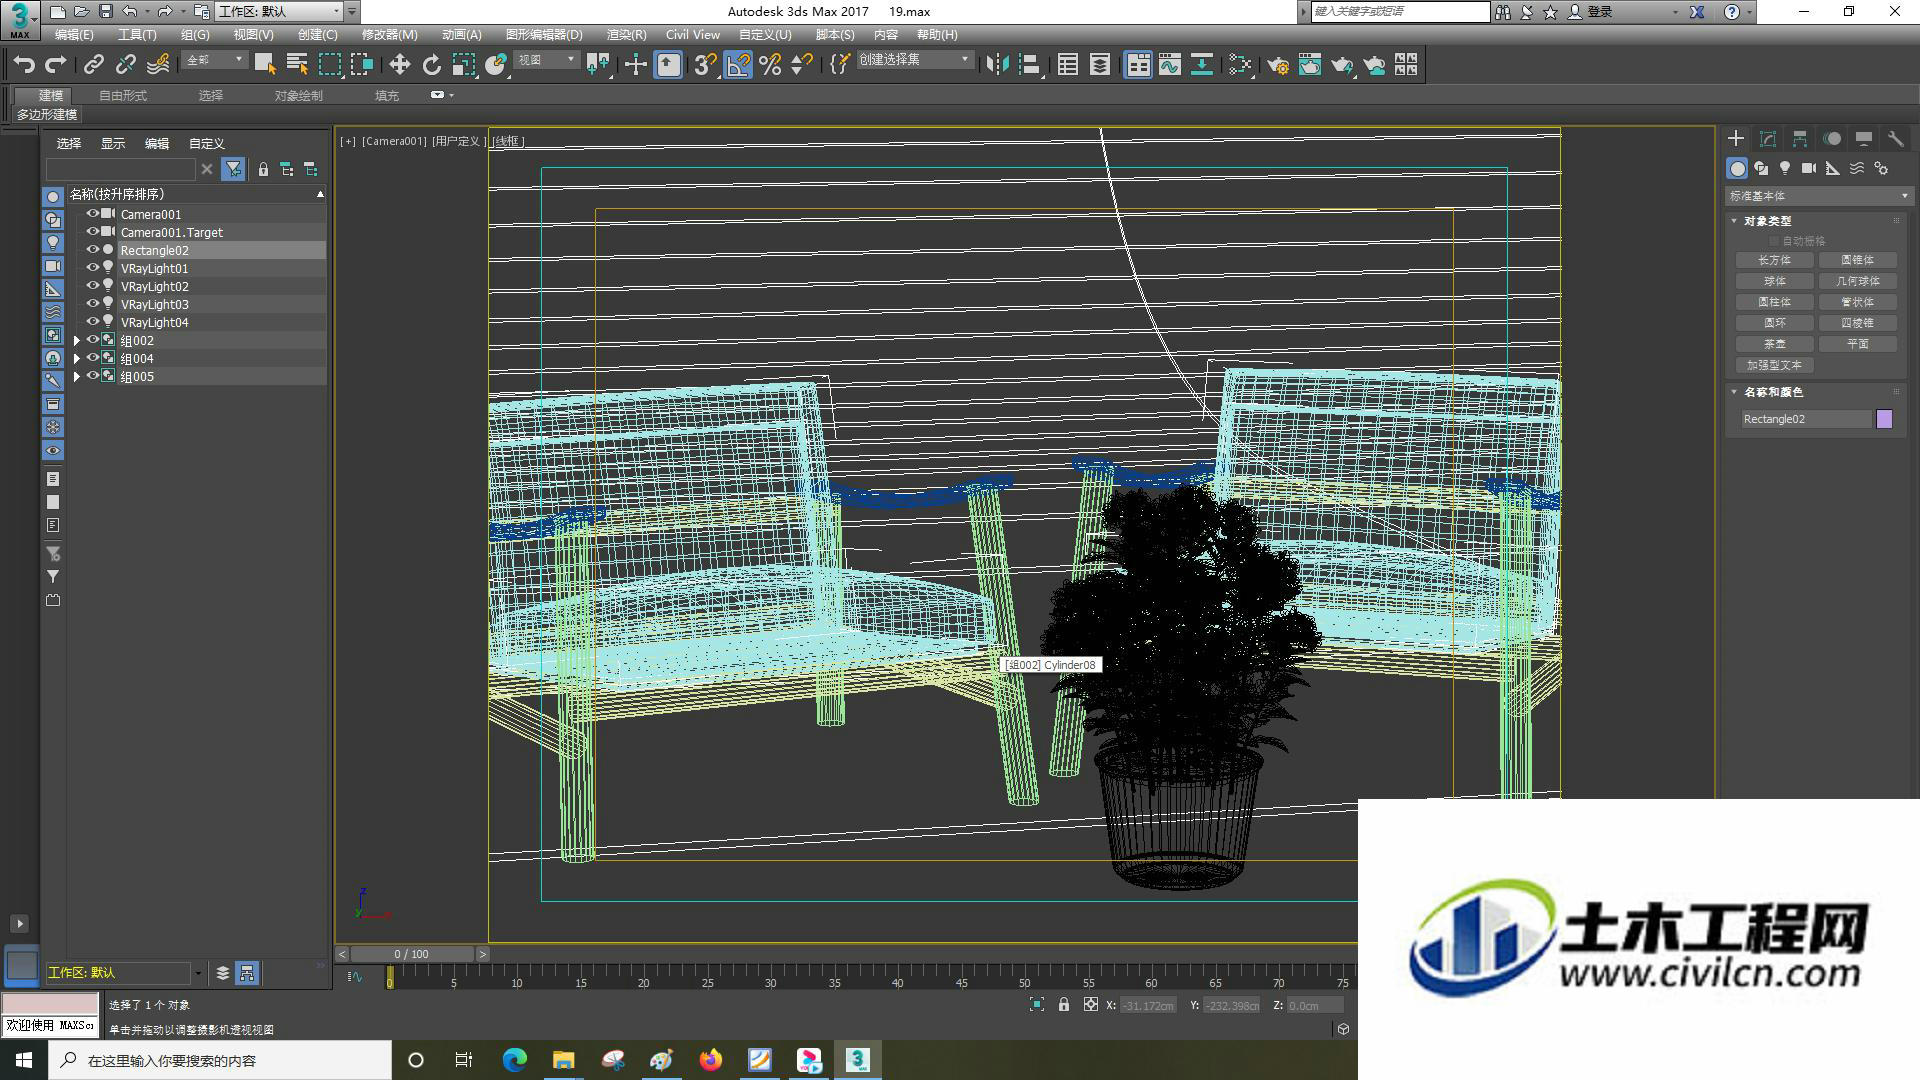Activate the Select and Move tool
The width and height of the screenshot is (1920, 1080).
point(400,65)
